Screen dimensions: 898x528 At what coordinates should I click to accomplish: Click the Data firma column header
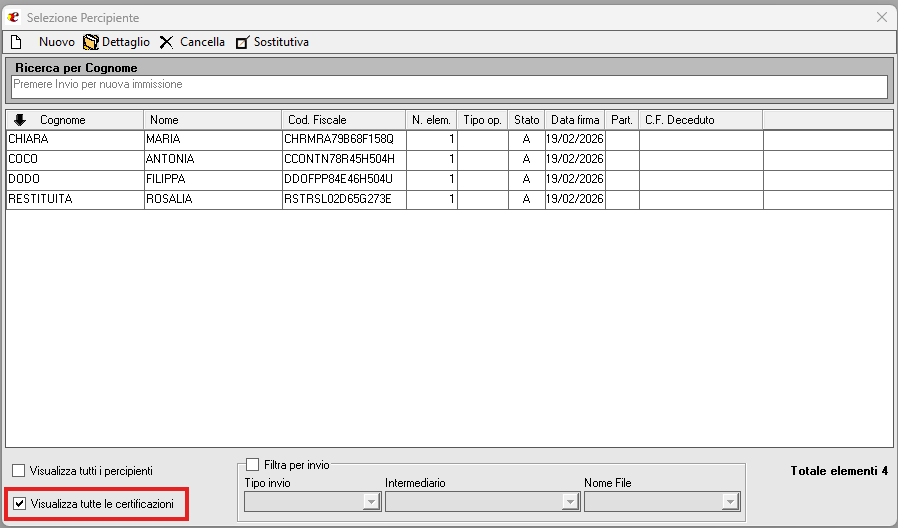pos(575,120)
